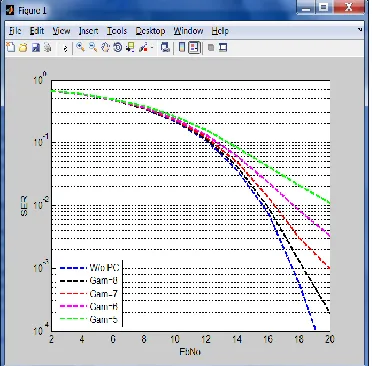Insert a colorbar using the toolbar icon
The height and width of the screenshot is (366, 372).
(182, 47)
